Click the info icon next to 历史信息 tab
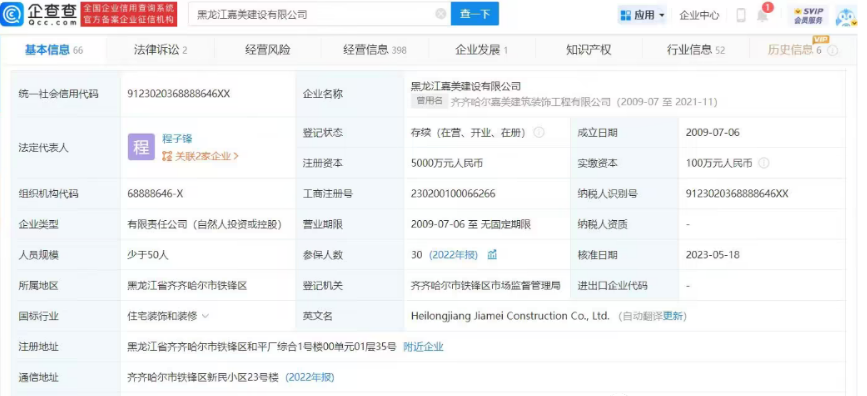867x396 pixels. 833,50
